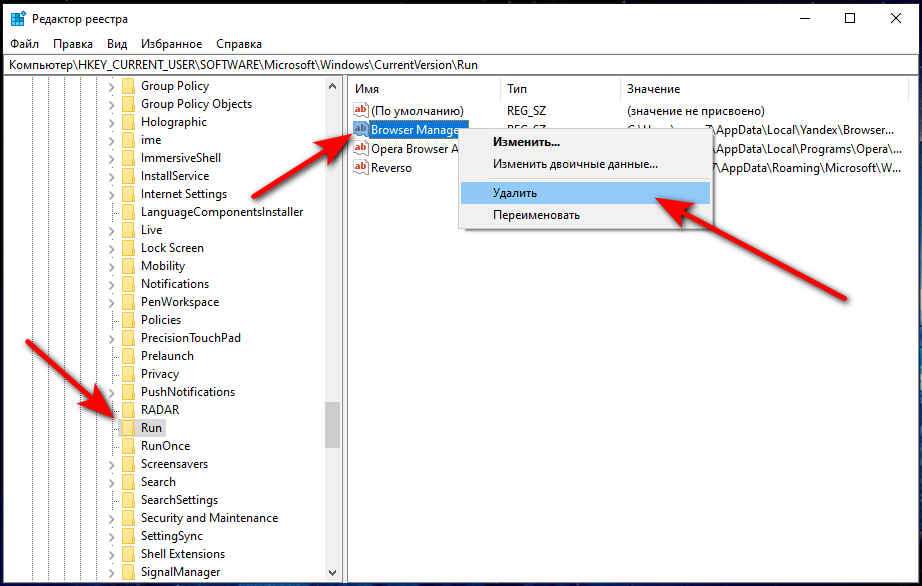Open the Файл menu

click(24, 44)
